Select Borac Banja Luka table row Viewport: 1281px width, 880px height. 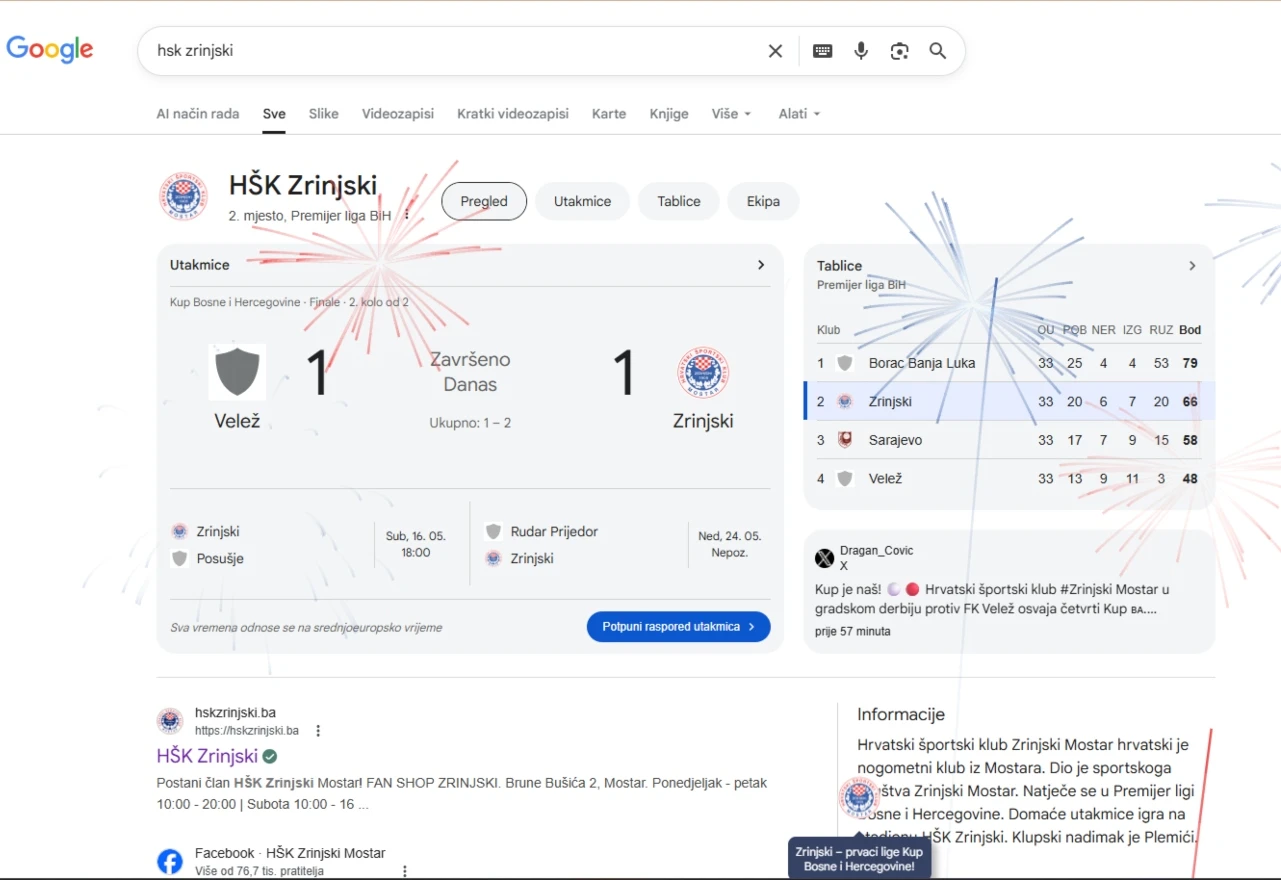point(1009,363)
